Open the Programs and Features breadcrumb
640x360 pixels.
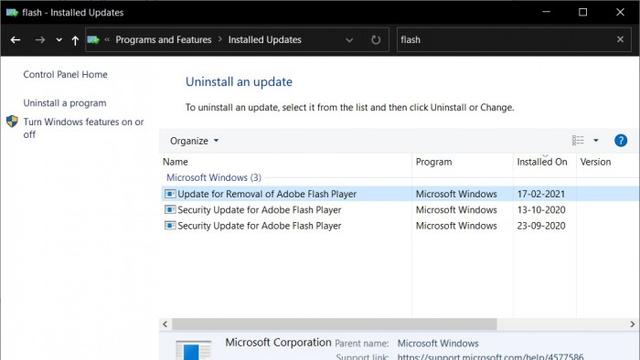[x=163, y=40]
